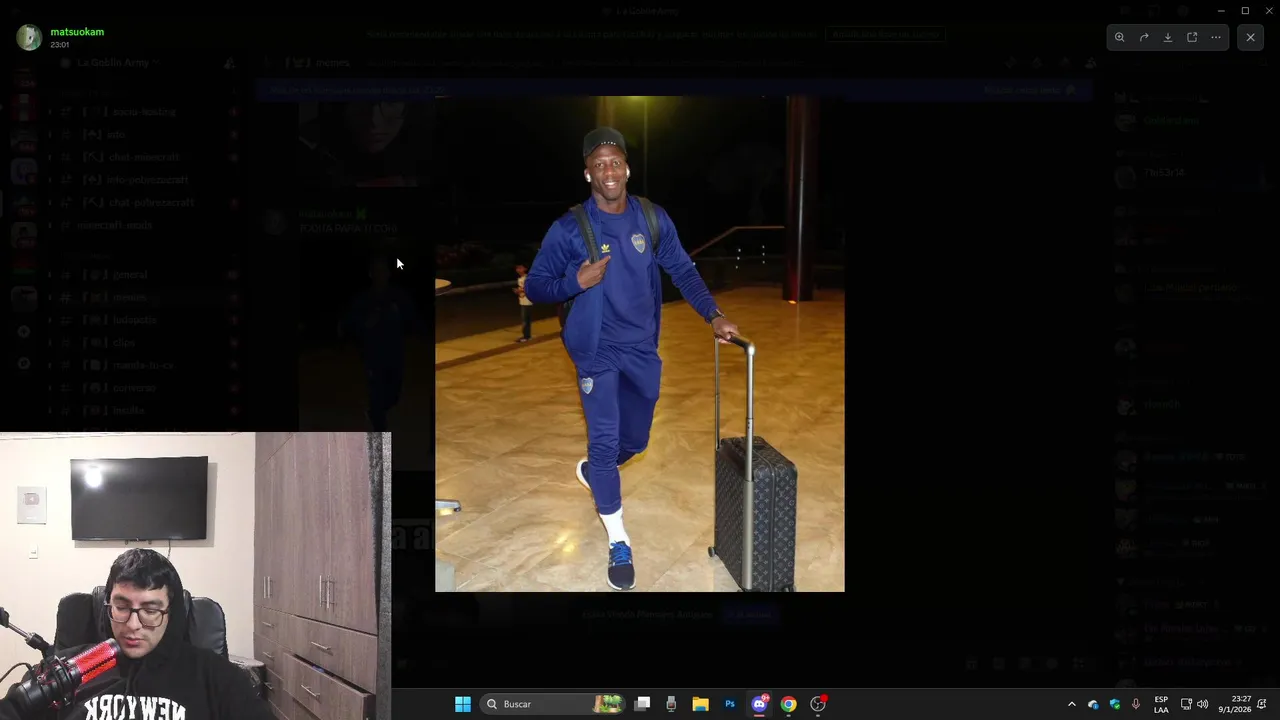Image resolution: width=1280 pixels, height=720 pixels.
Task: Click the enlarged photo of the man with suitcase
Action: click(x=640, y=344)
